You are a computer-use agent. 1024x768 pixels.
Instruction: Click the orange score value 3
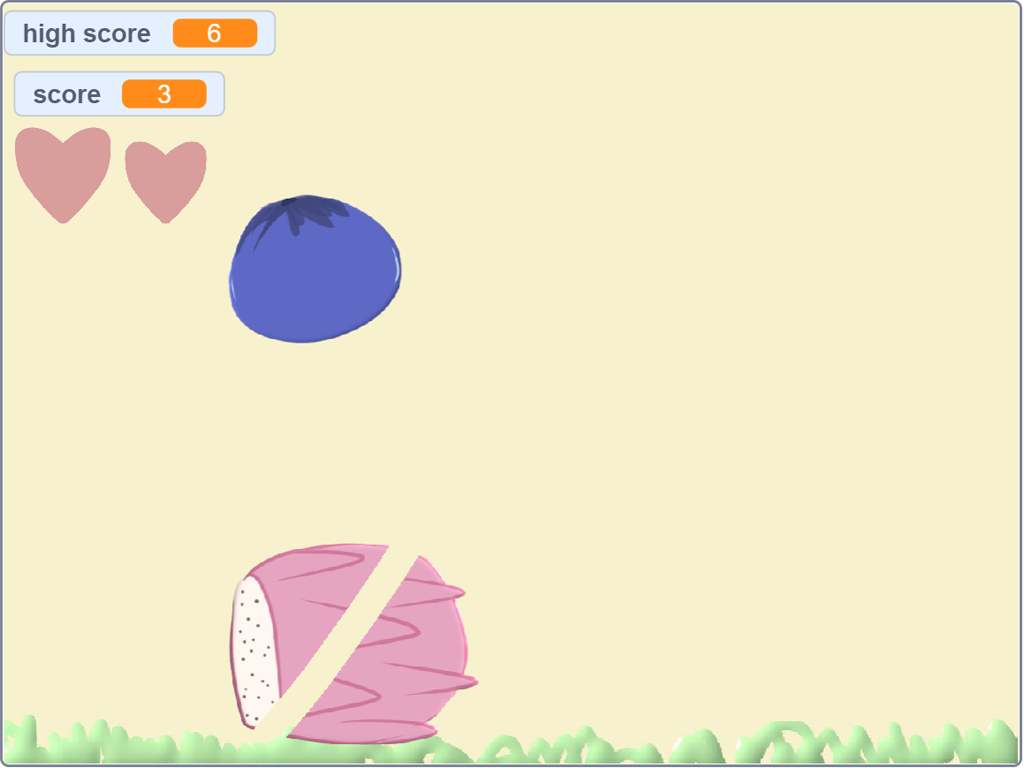coord(164,95)
